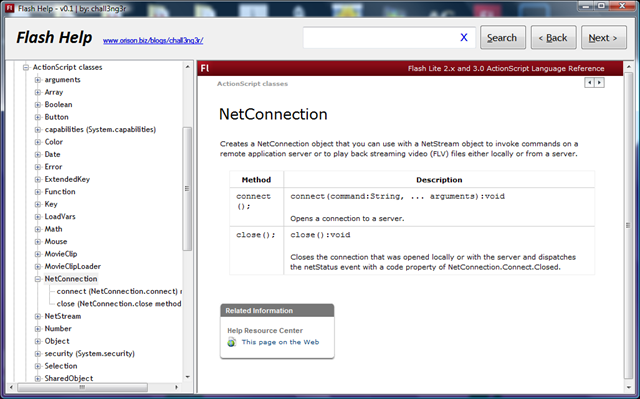This screenshot has width=640, height=399.
Task: Select the security (System.security) item
Action: (89, 353)
